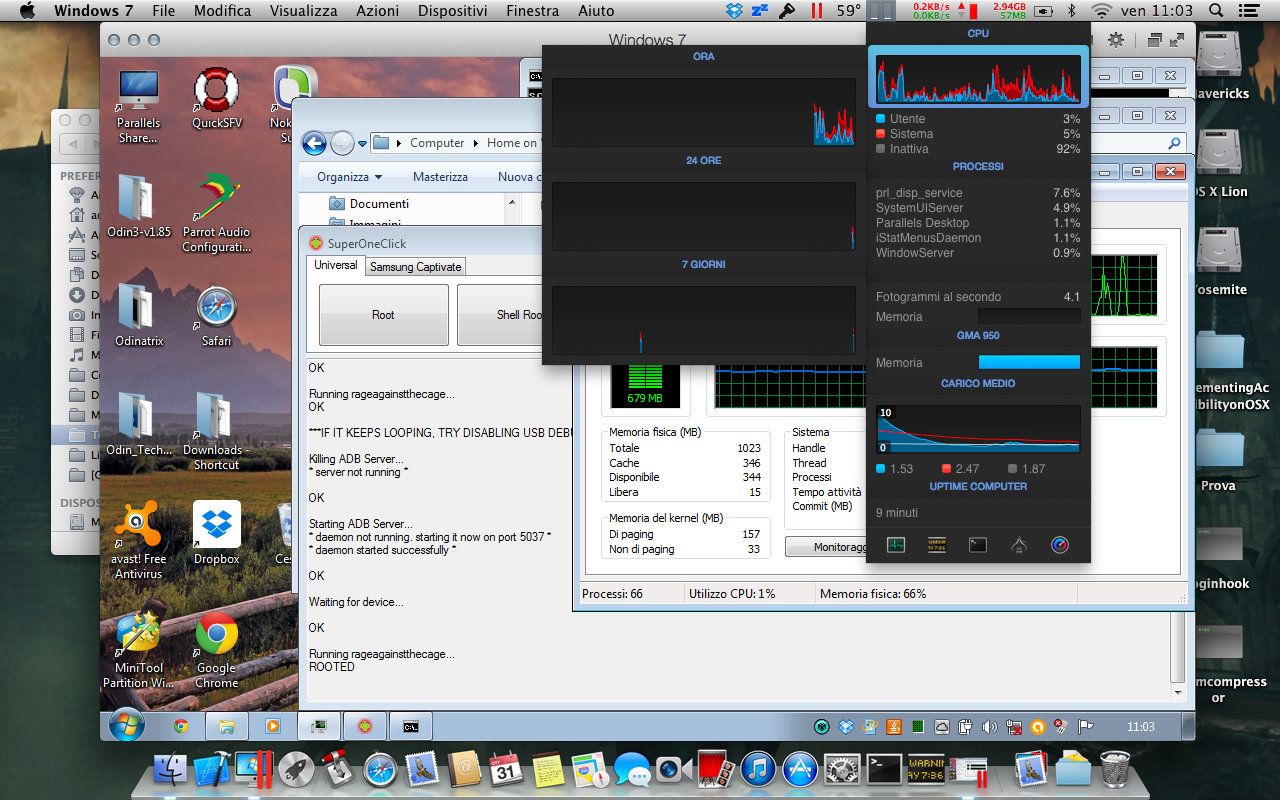Click Windows taskbar clock showing 11:03

coord(1140,727)
